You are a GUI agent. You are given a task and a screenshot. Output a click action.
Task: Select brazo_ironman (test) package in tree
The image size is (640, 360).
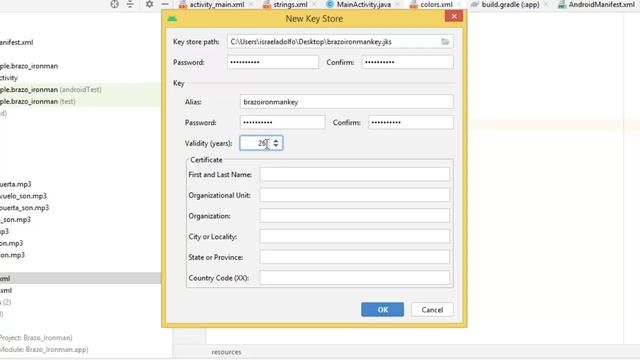[38, 101]
